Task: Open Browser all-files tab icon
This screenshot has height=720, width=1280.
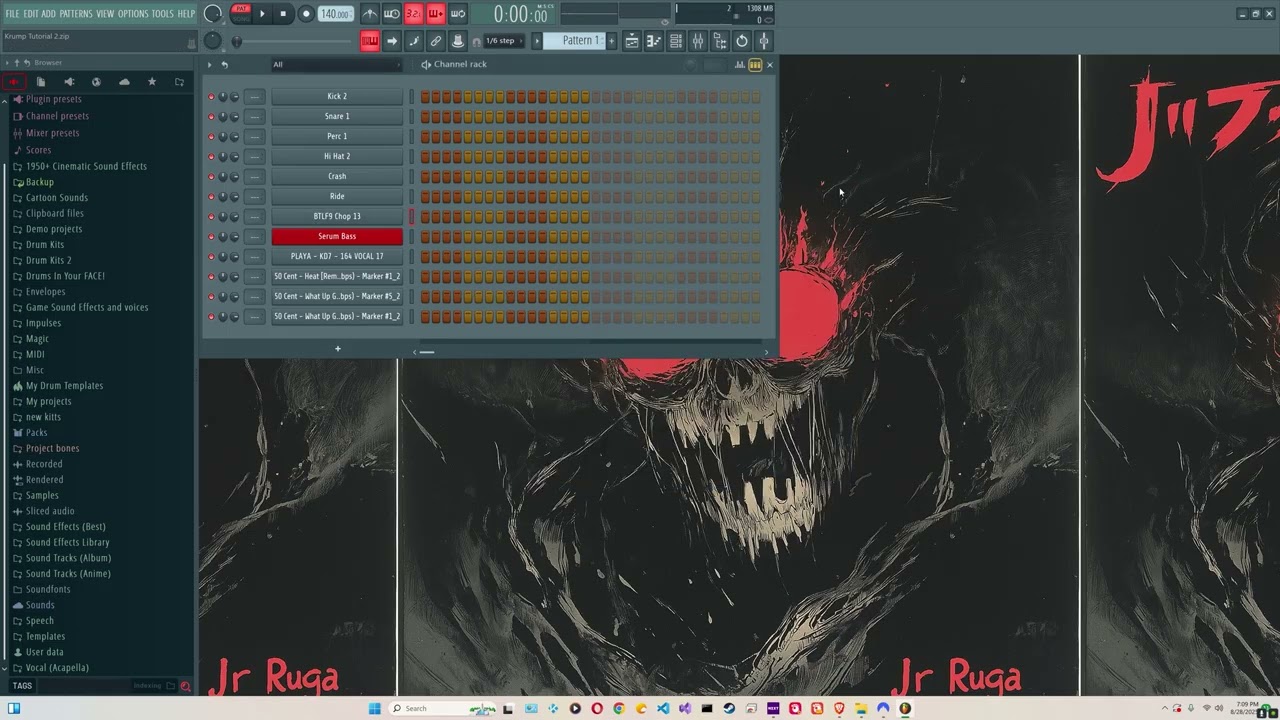Action: pyautogui.click(x=14, y=82)
